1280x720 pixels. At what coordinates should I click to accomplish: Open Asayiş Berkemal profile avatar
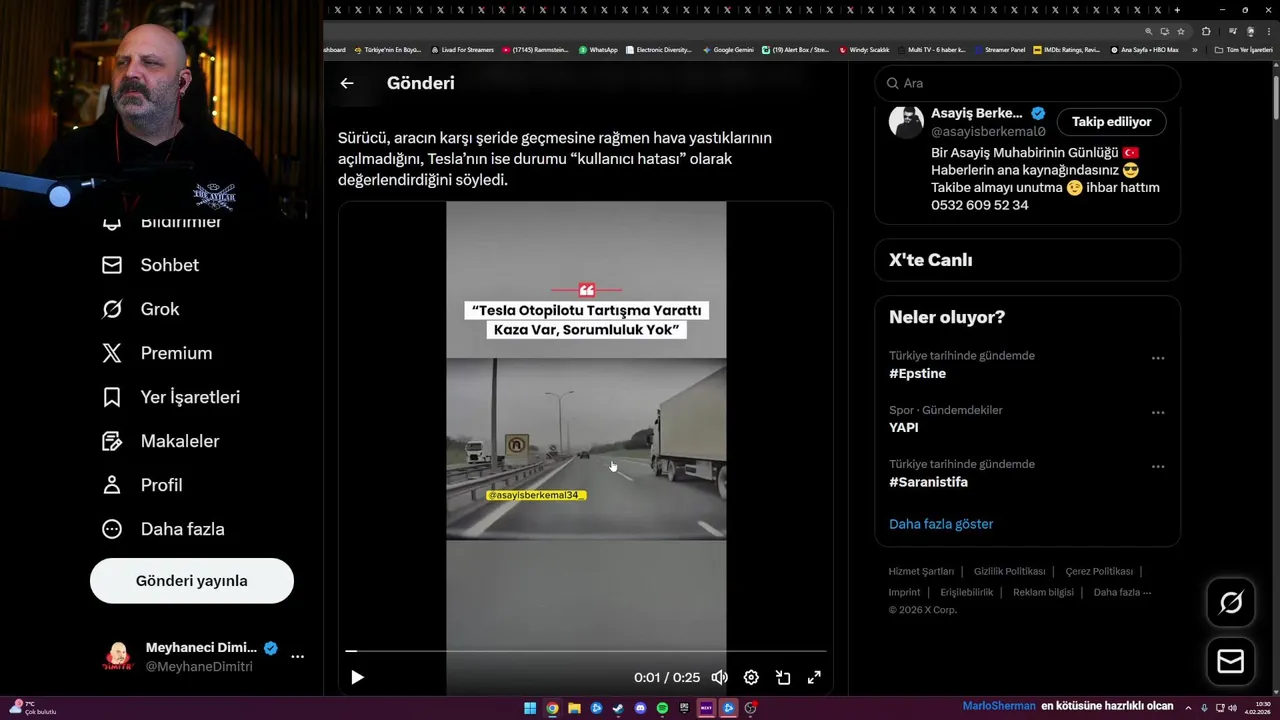coord(906,122)
